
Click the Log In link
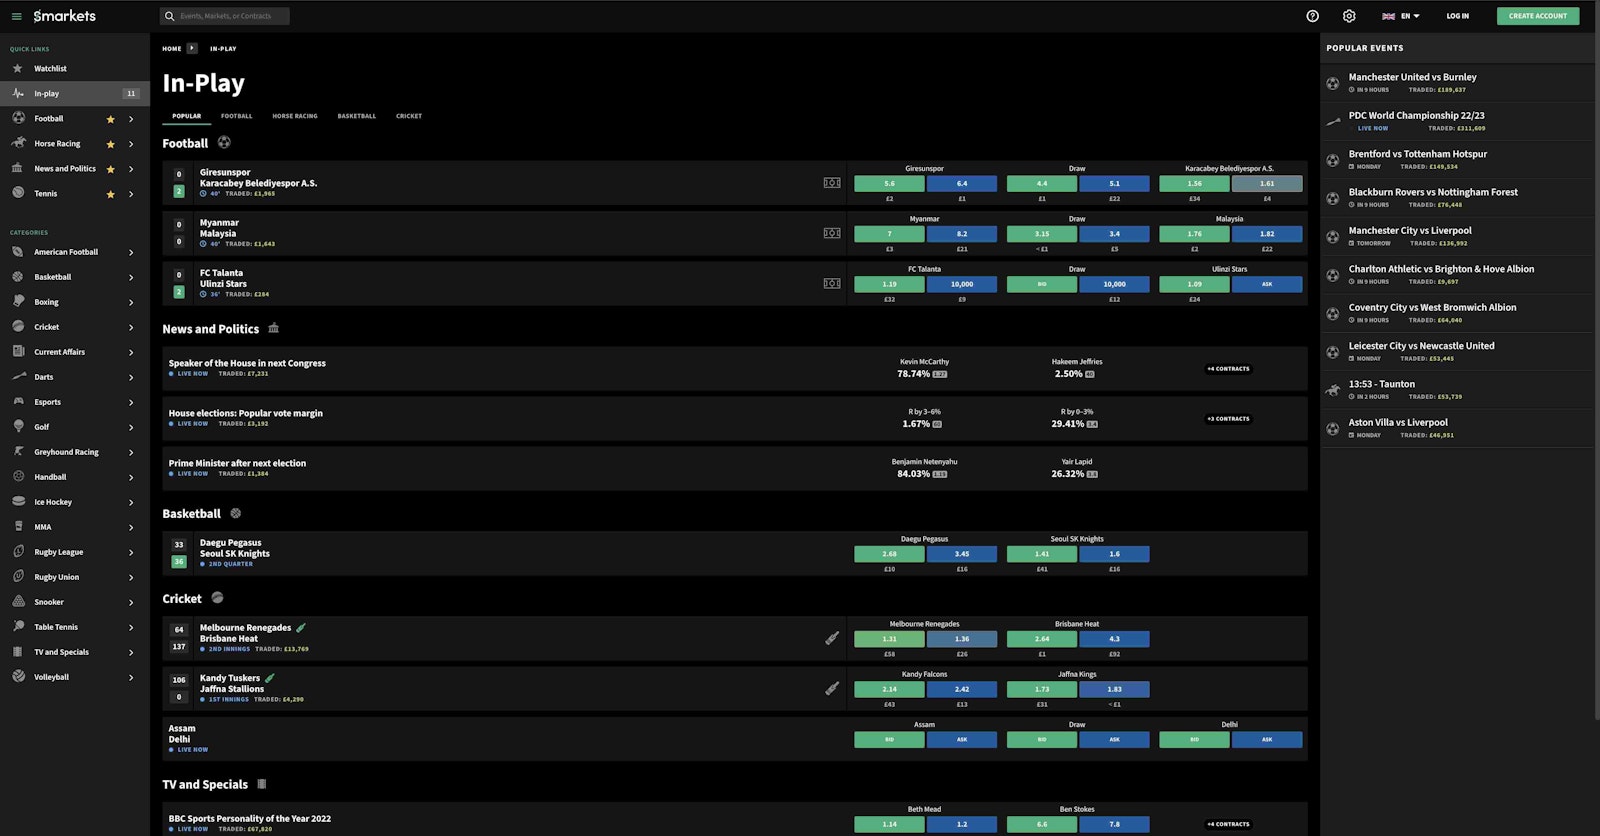(x=1457, y=16)
